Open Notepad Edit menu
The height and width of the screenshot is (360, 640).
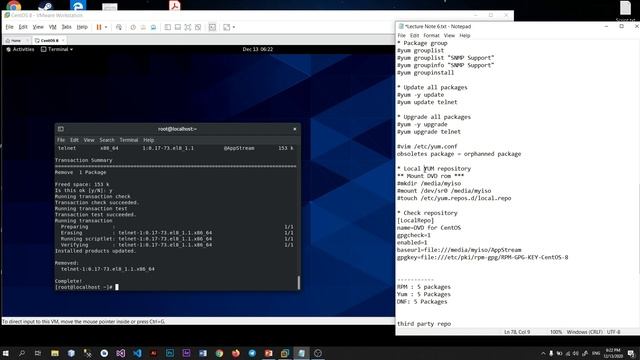pyautogui.click(x=414, y=36)
